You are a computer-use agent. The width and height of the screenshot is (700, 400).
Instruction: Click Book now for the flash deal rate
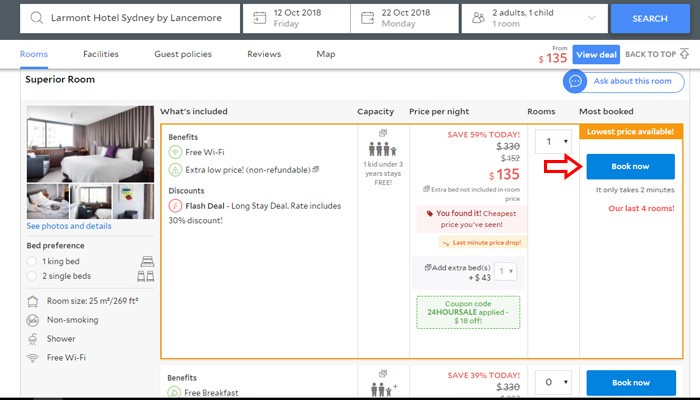630,166
